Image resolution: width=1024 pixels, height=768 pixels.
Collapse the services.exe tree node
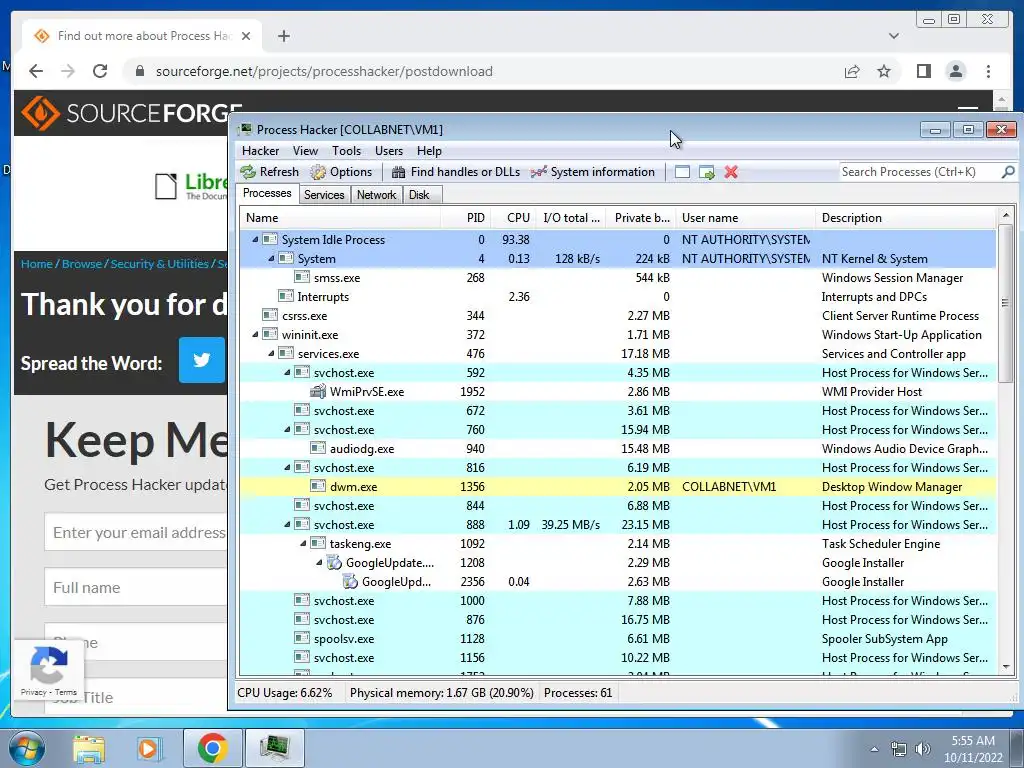[271, 353]
